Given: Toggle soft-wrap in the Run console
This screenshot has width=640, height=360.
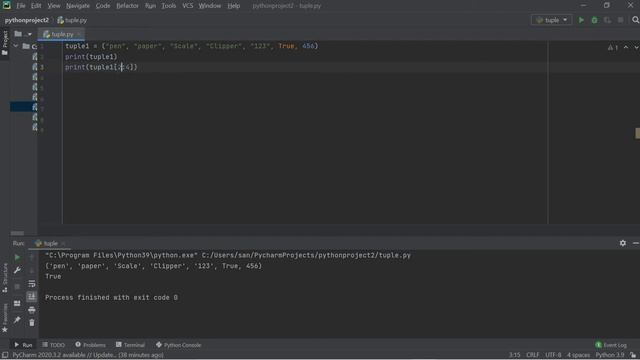Looking at the screenshot, I should pos(31,284).
